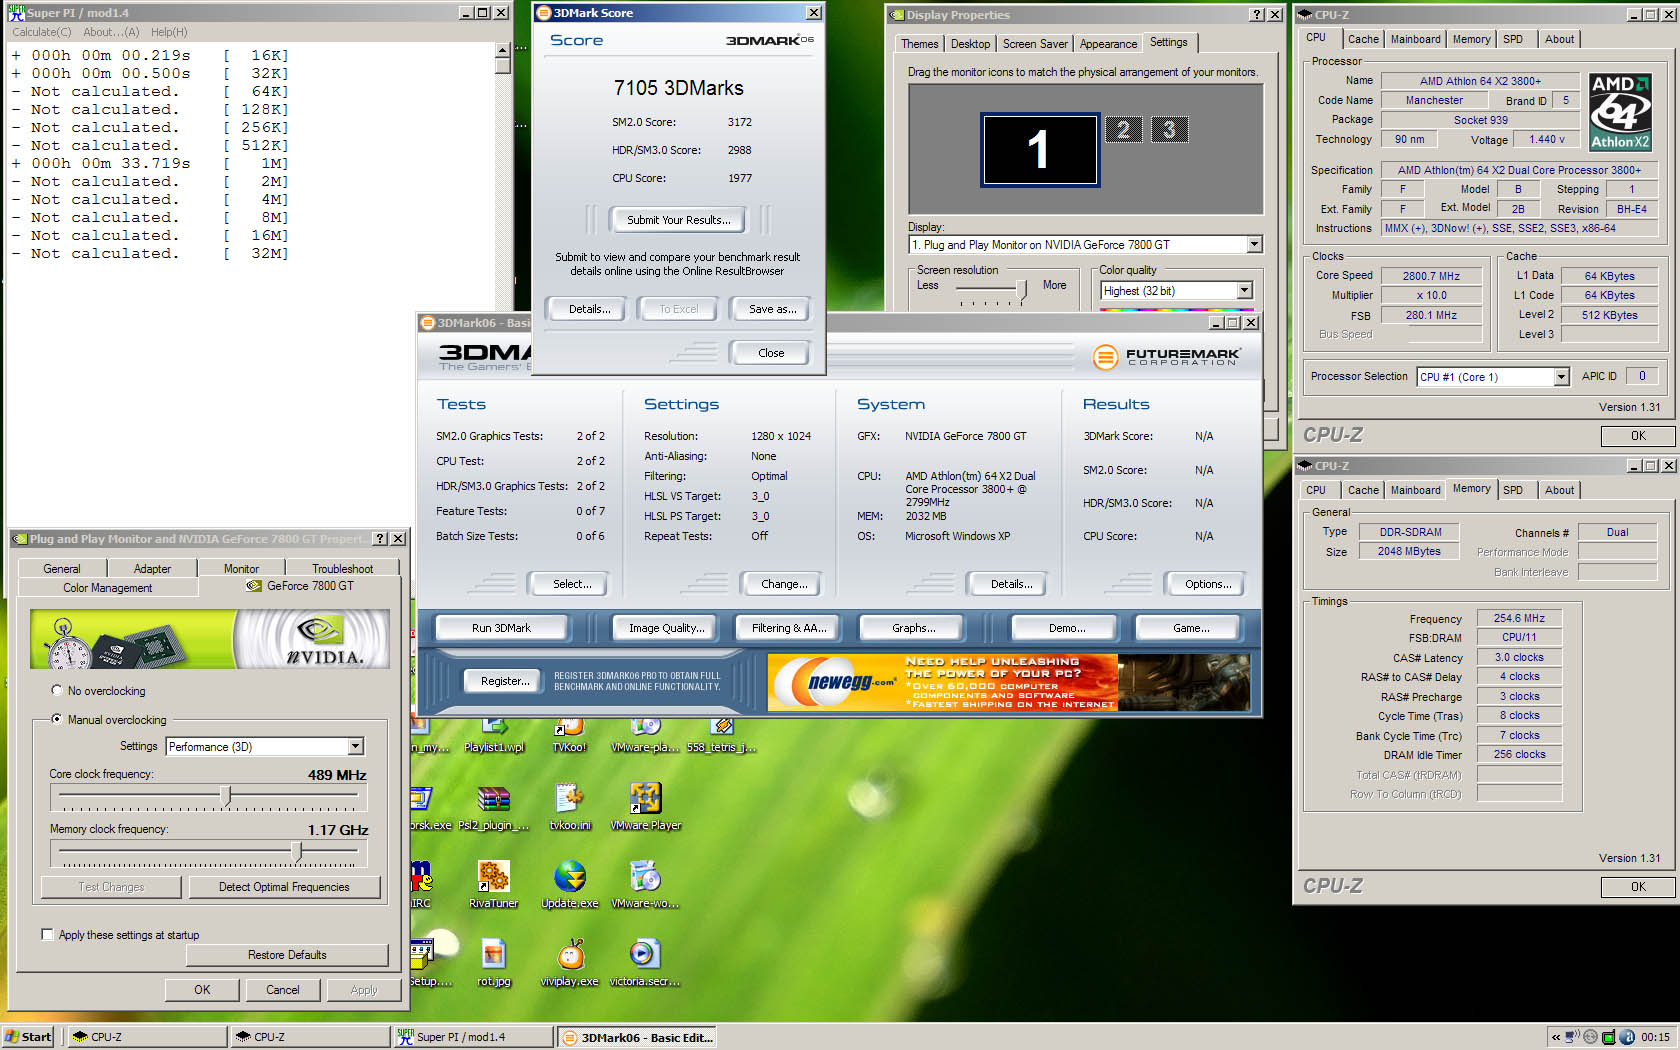Adjust the Core clock frequency slider
Image resolution: width=1680 pixels, height=1050 pixels.
226,796
